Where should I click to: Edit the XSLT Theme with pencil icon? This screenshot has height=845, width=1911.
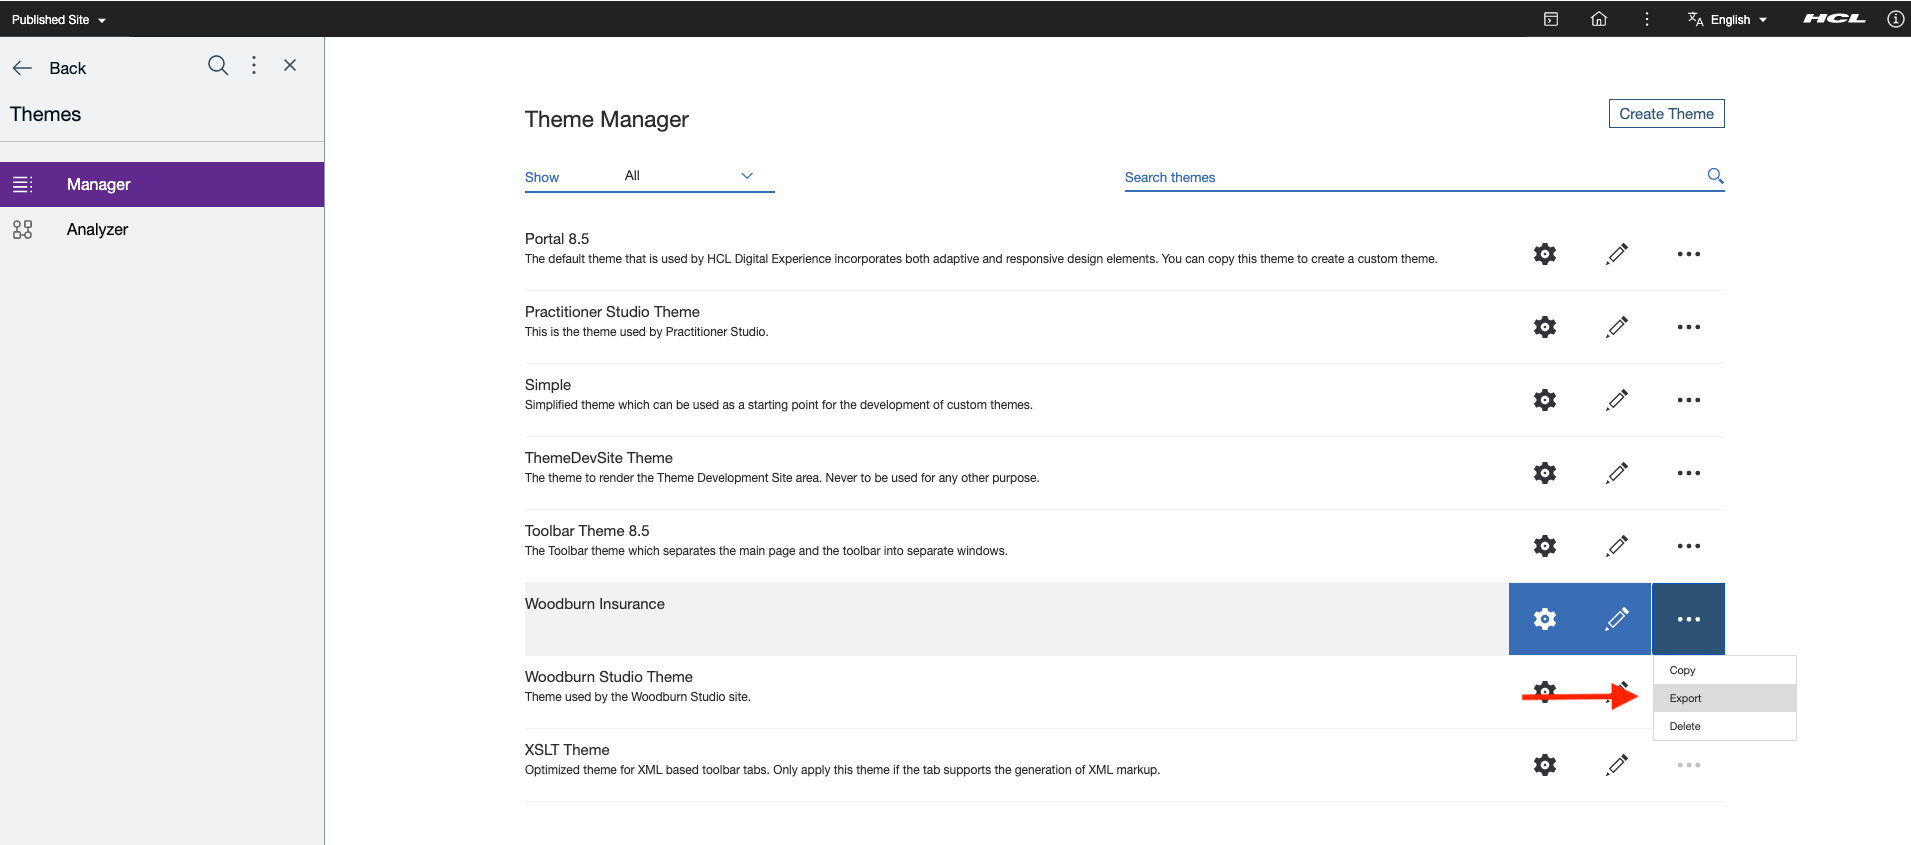1617,765
